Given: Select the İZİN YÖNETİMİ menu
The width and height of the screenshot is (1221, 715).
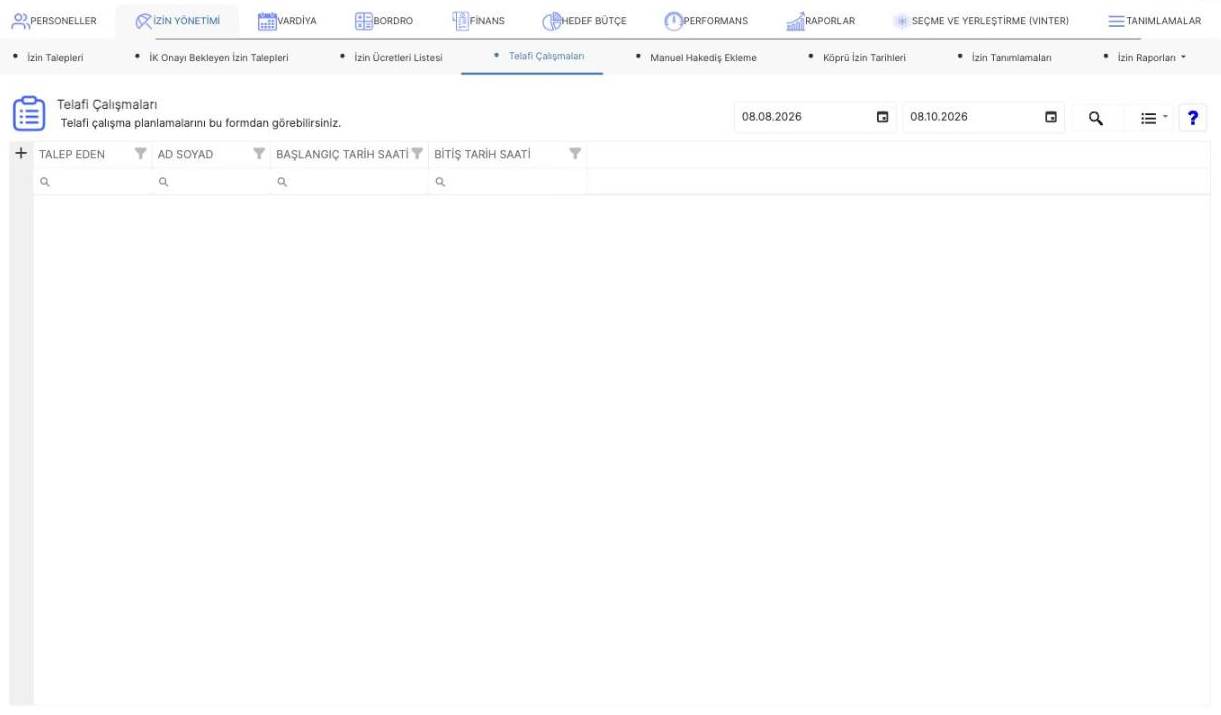Looking at the screenshot, I should 177,22.
